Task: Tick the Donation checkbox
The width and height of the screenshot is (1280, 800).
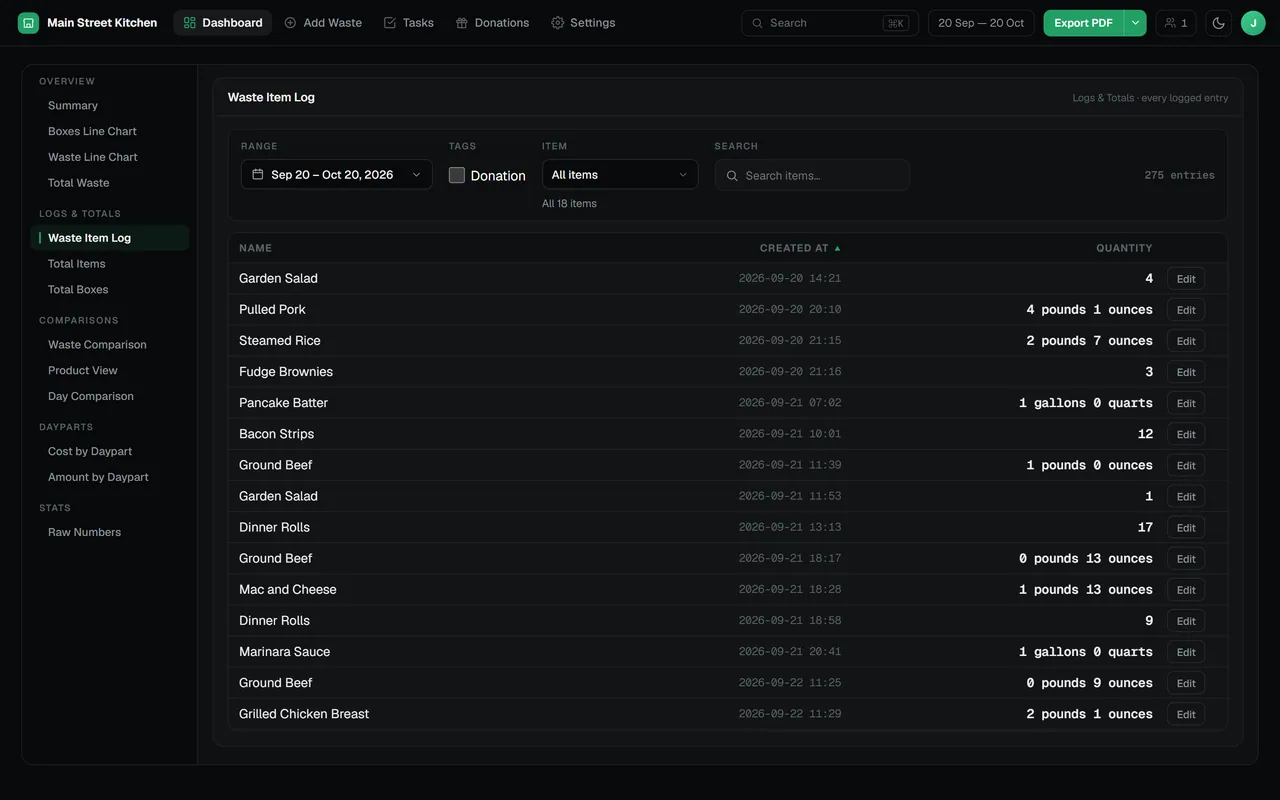Action: (x=457, y=175)
